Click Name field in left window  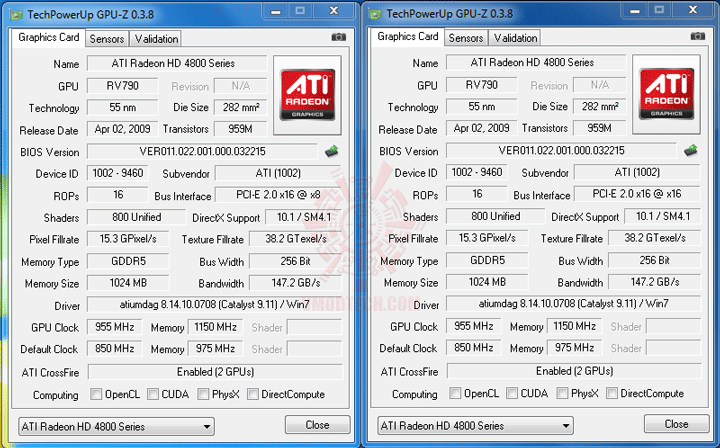(x=177, y=63)
